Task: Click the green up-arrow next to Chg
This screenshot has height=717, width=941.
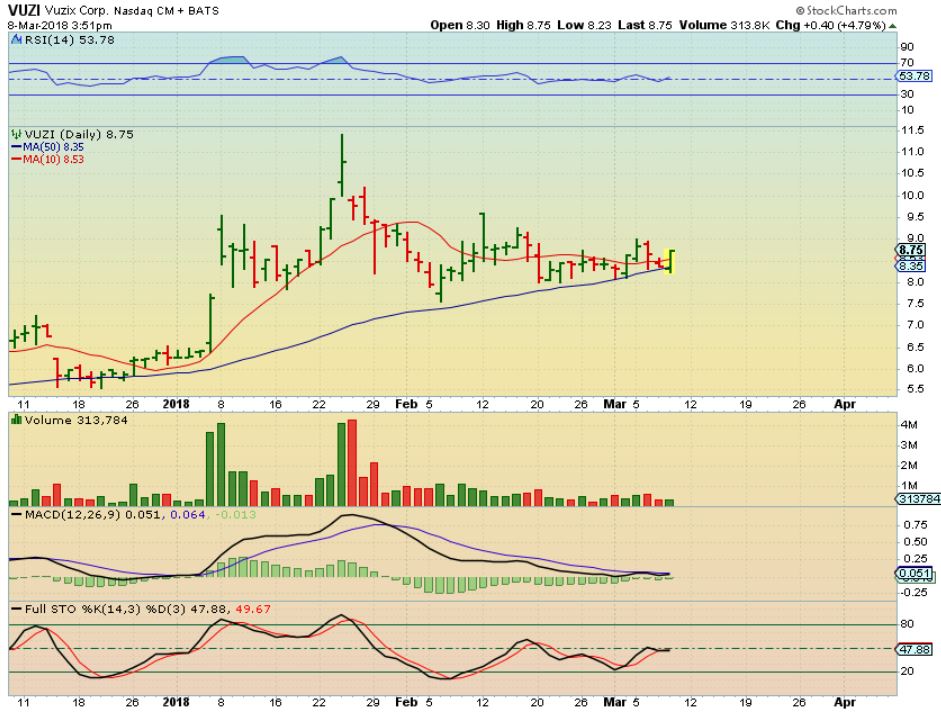Action: pyautogui.click(x=892, y=26)
